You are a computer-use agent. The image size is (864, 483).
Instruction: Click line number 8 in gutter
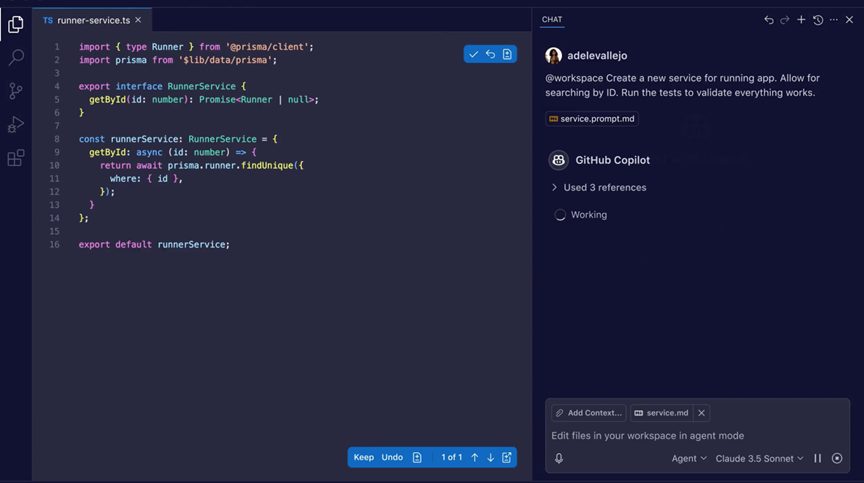57,139
